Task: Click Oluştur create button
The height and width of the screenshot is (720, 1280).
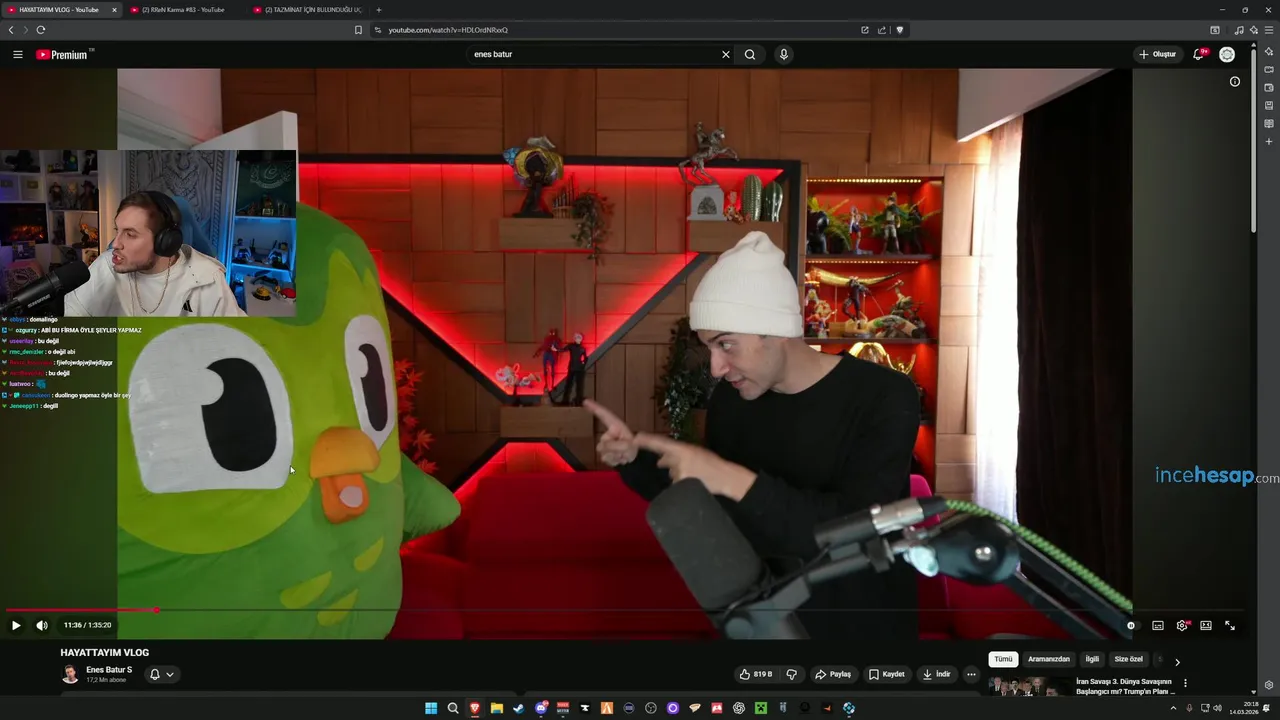Action: pyautogui.click(x=1158, y=54)
